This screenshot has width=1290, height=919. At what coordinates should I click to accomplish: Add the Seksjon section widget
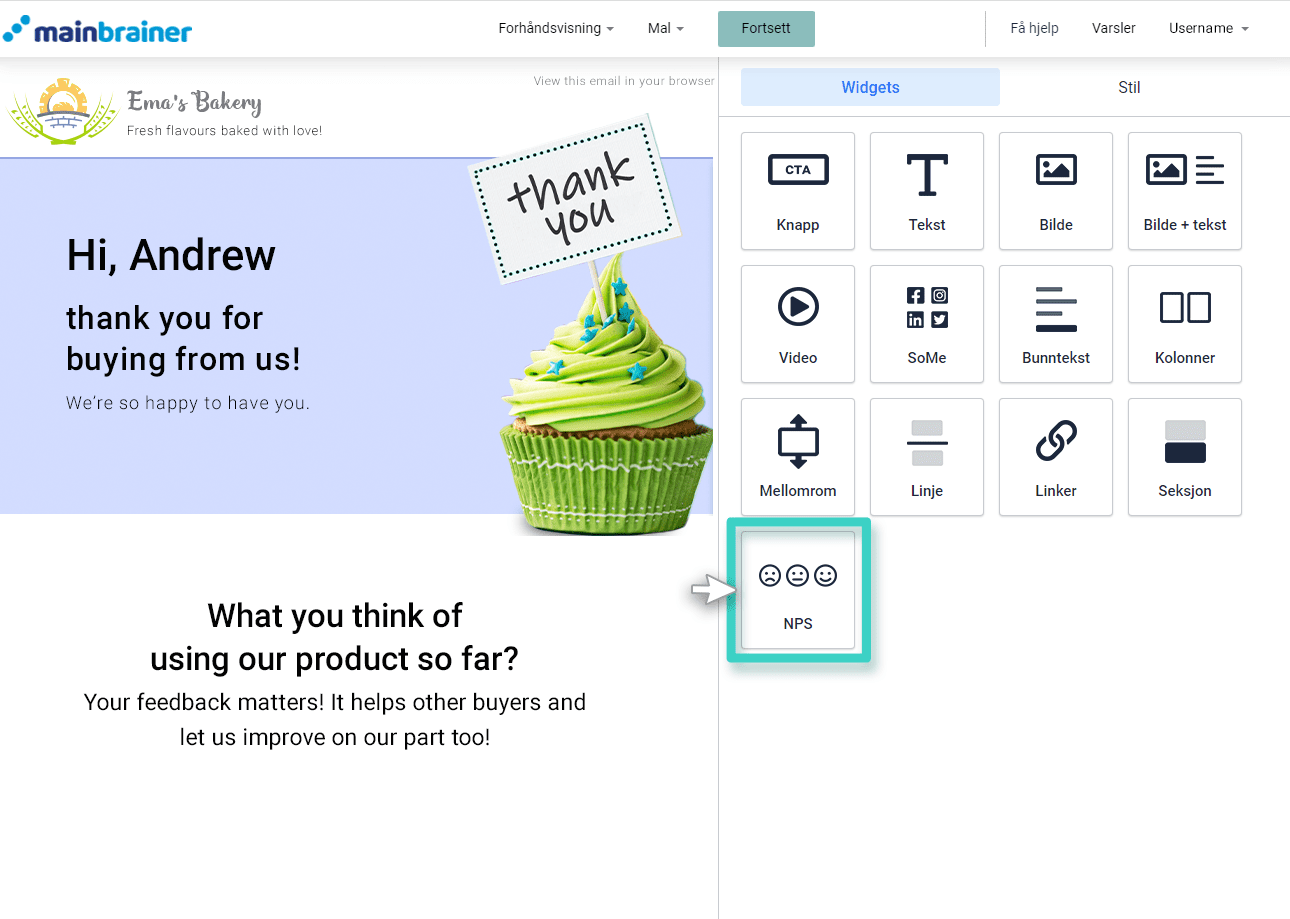[x=1184, y=457]
